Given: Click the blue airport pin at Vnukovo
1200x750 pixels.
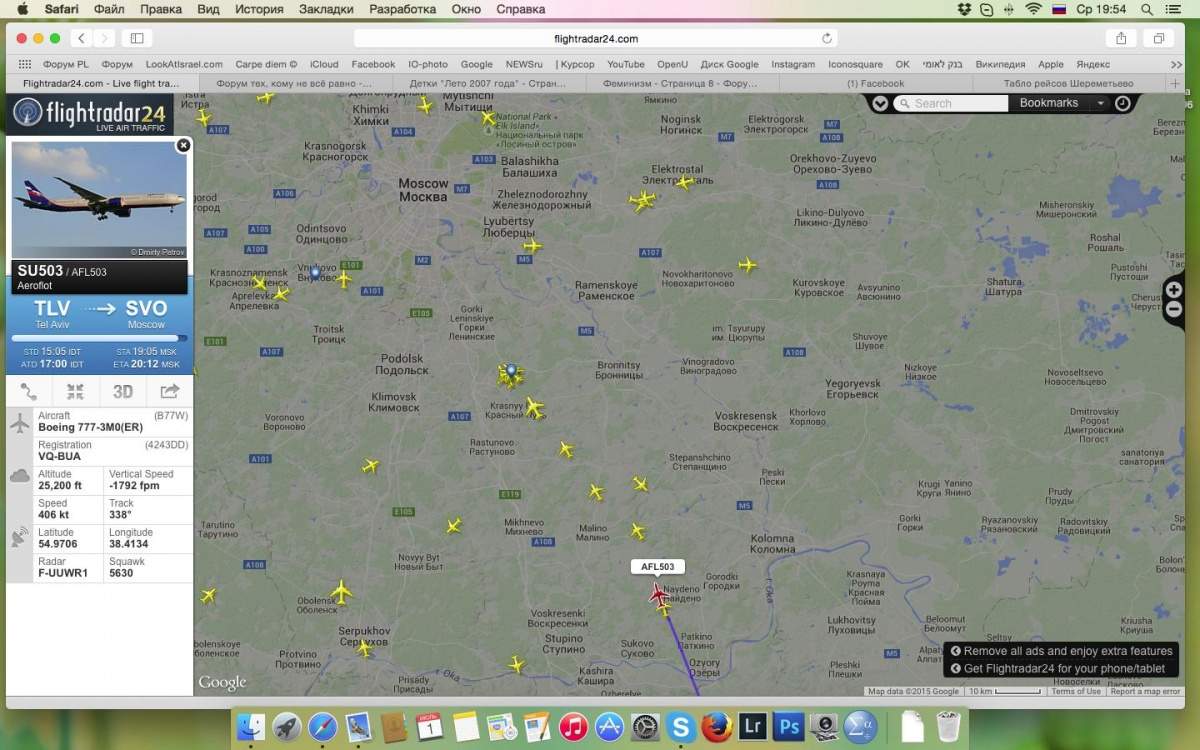Looking at the screenshot, I should pyautogui.click(x=315, y=272).
